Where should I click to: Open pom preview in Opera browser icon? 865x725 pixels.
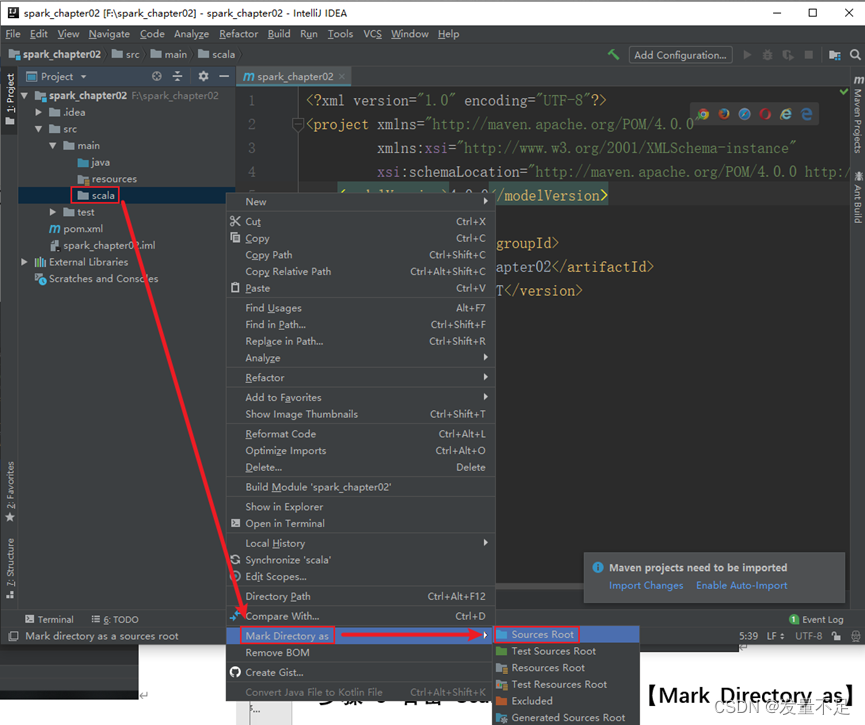[x=765, y=114]
